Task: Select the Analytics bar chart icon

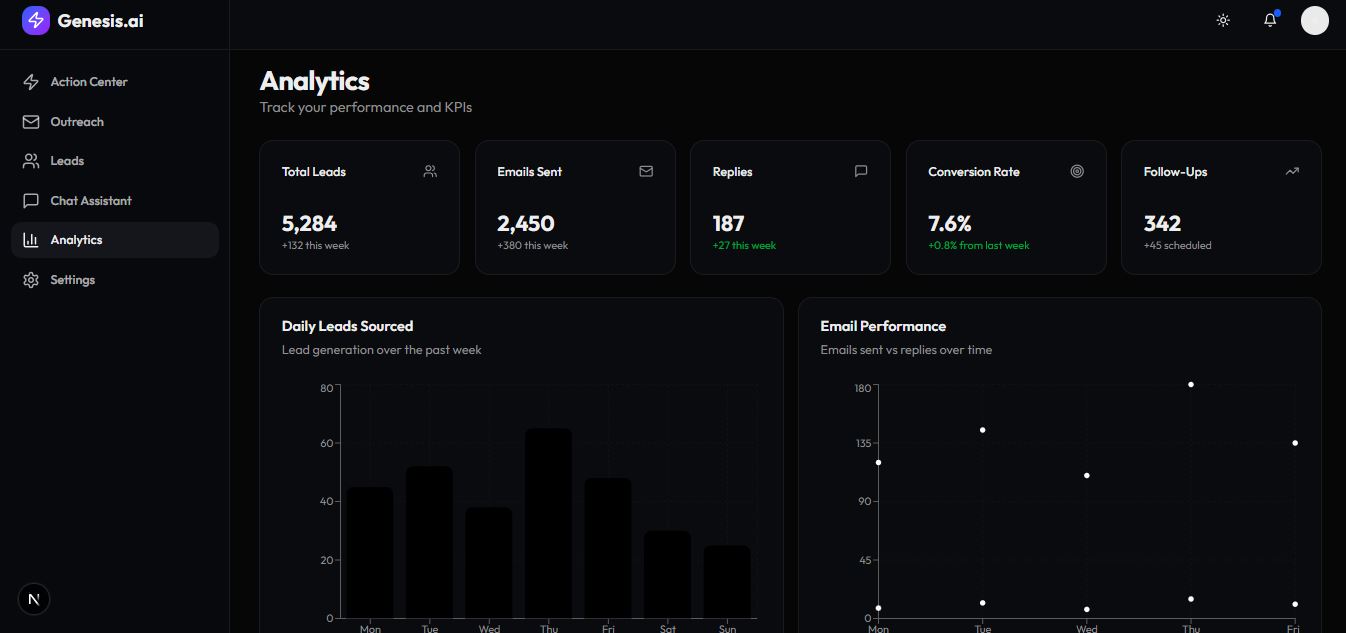Action: [31, 240]
